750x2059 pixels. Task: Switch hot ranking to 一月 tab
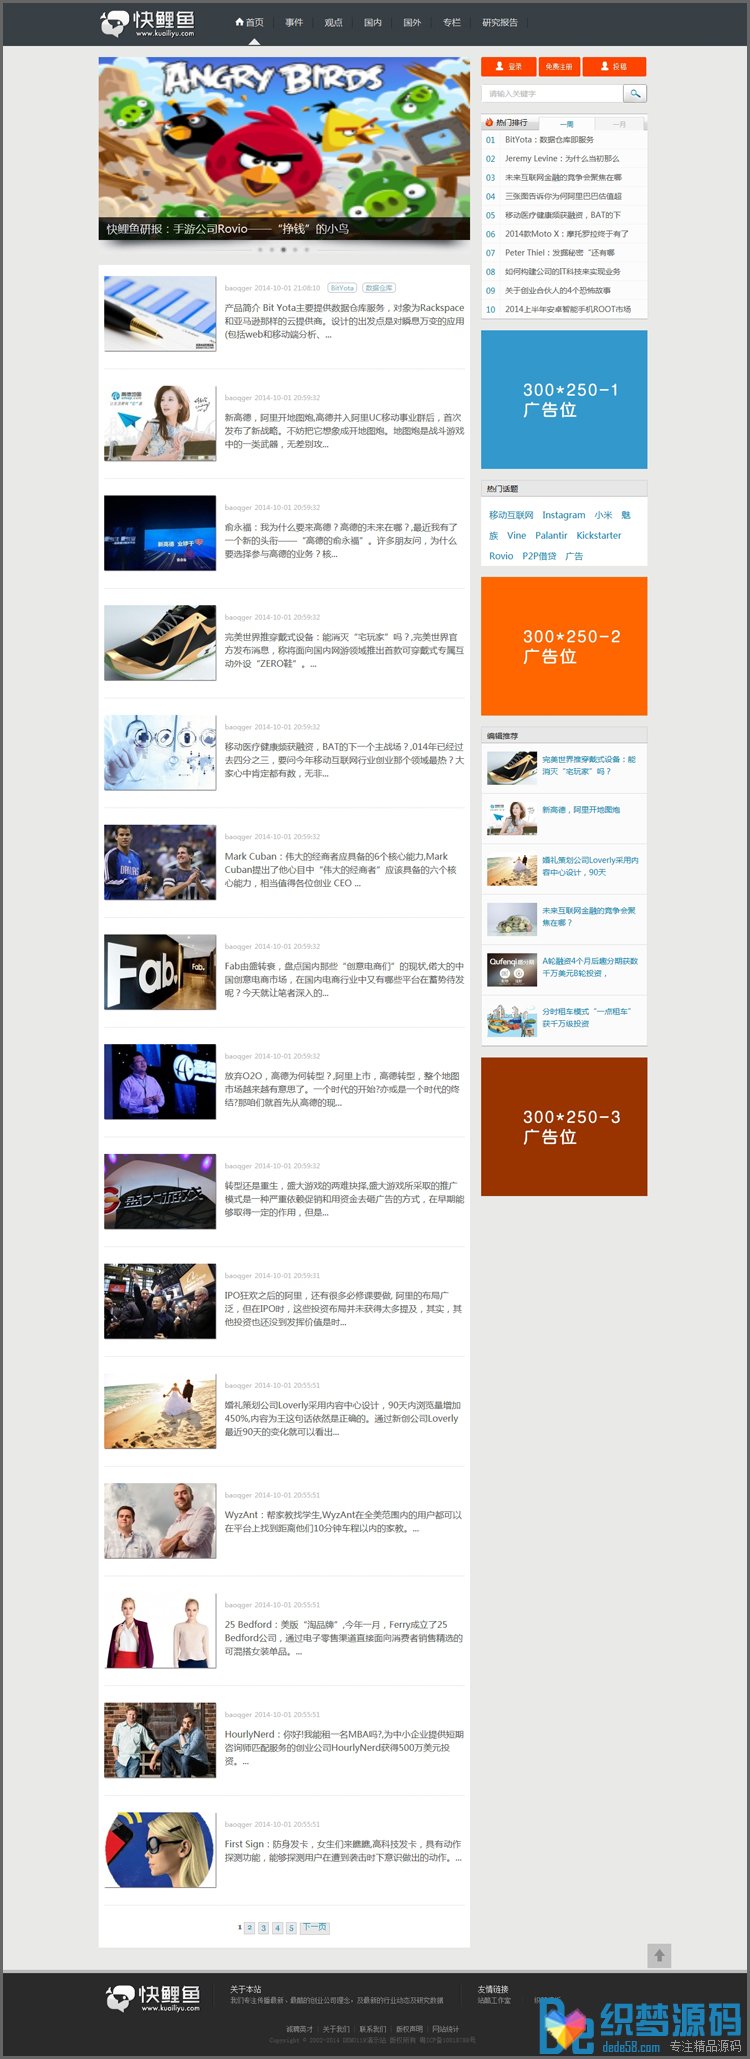[x=619, y=124]
